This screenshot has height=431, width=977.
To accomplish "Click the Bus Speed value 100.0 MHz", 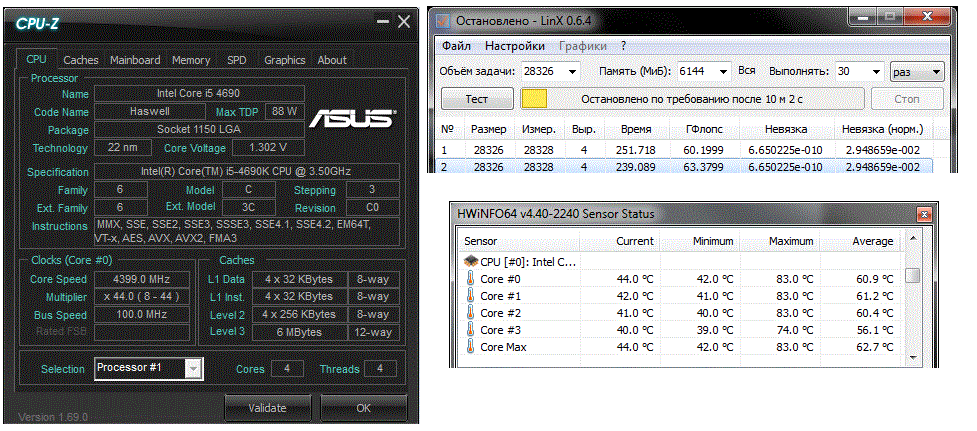I will [x=142, y=315].
